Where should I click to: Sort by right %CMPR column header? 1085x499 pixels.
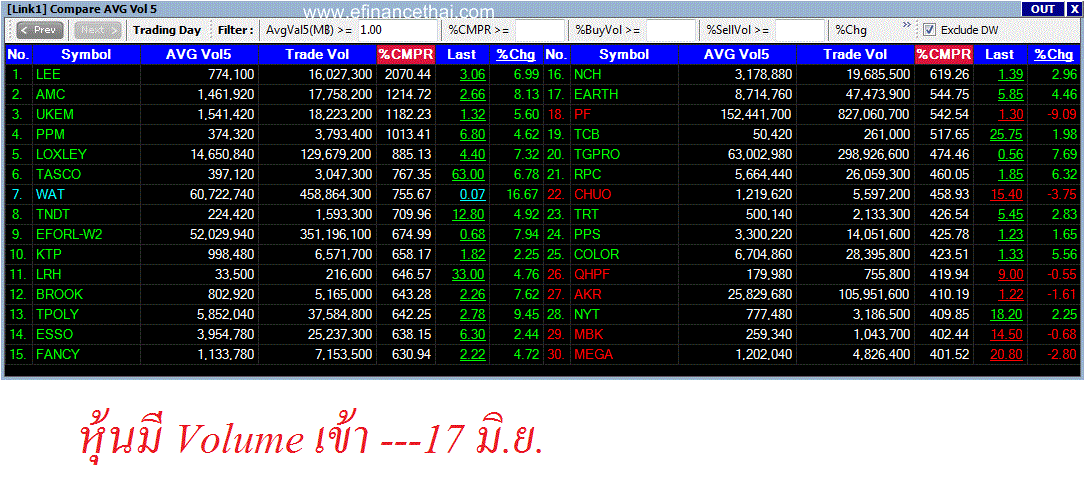click(944, 55)
